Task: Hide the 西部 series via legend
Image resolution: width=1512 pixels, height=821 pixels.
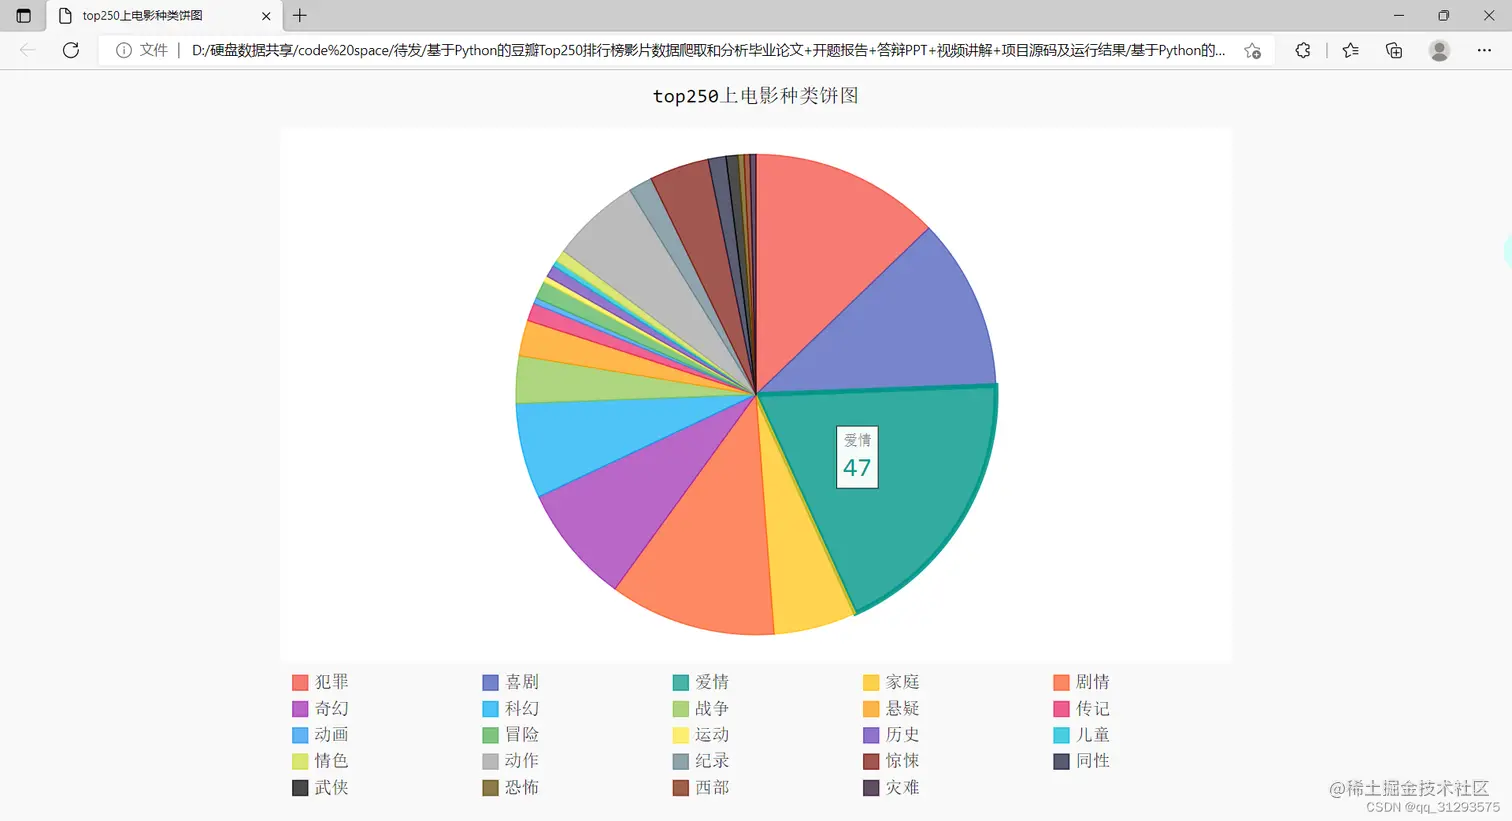Action: point(701,787)
